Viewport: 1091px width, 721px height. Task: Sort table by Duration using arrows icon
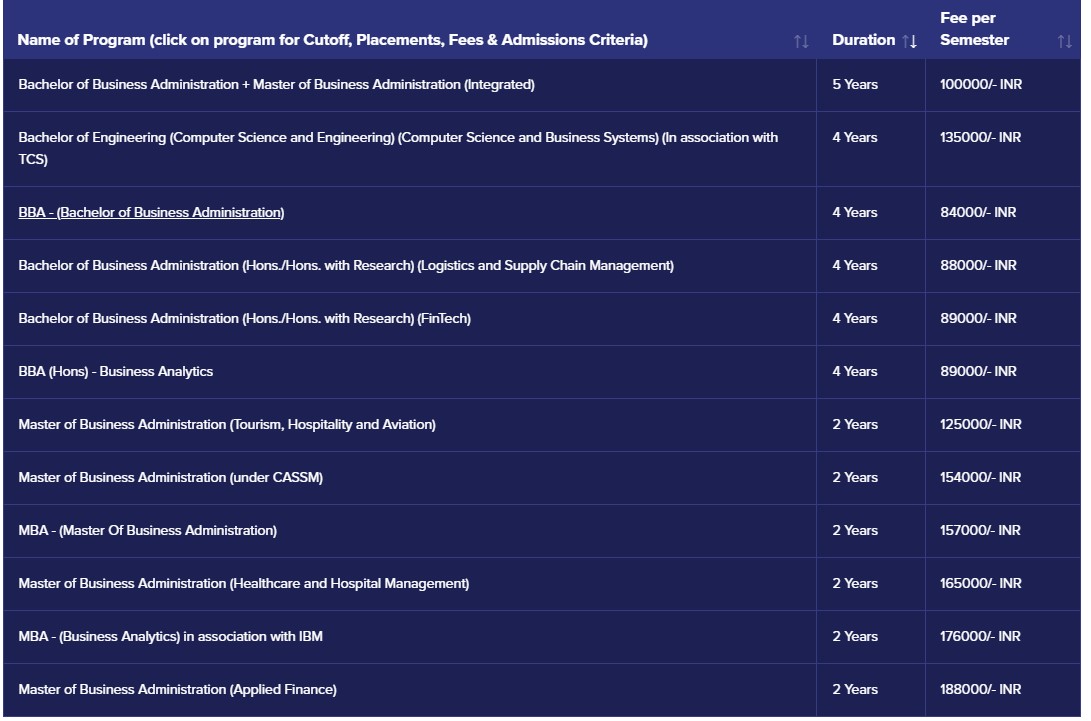point(909,41)
